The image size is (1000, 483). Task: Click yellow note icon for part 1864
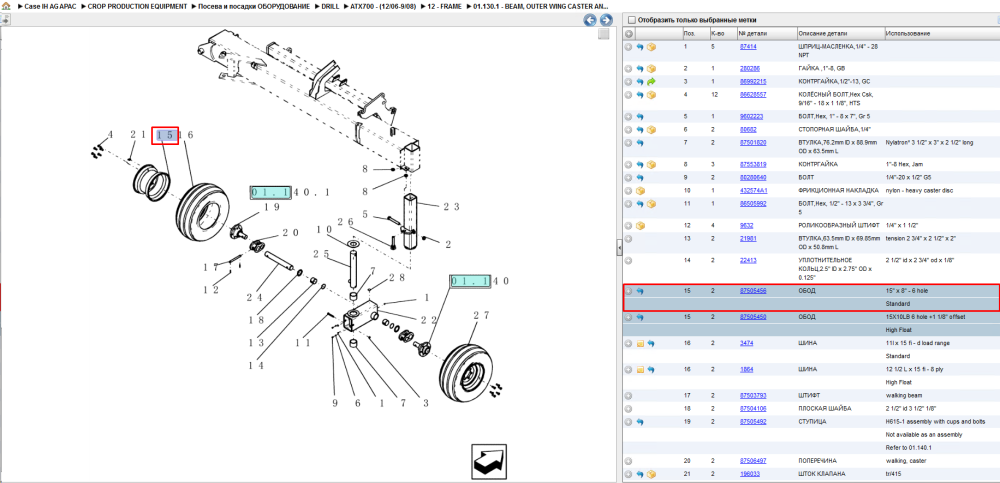pyautogui.click(x=640, y=369)
